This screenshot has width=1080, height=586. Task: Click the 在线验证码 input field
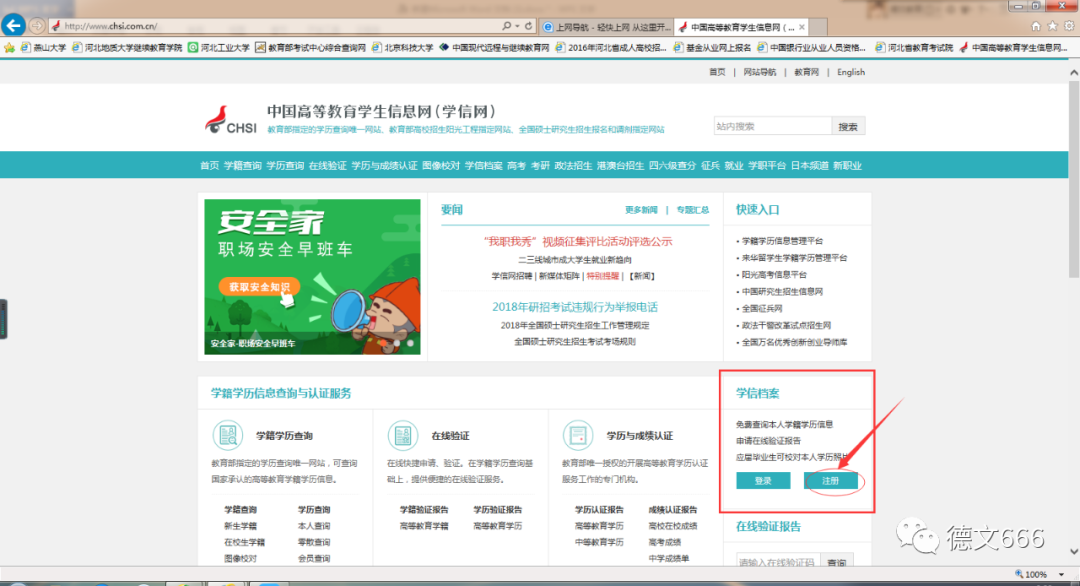[x=778, y=562]
